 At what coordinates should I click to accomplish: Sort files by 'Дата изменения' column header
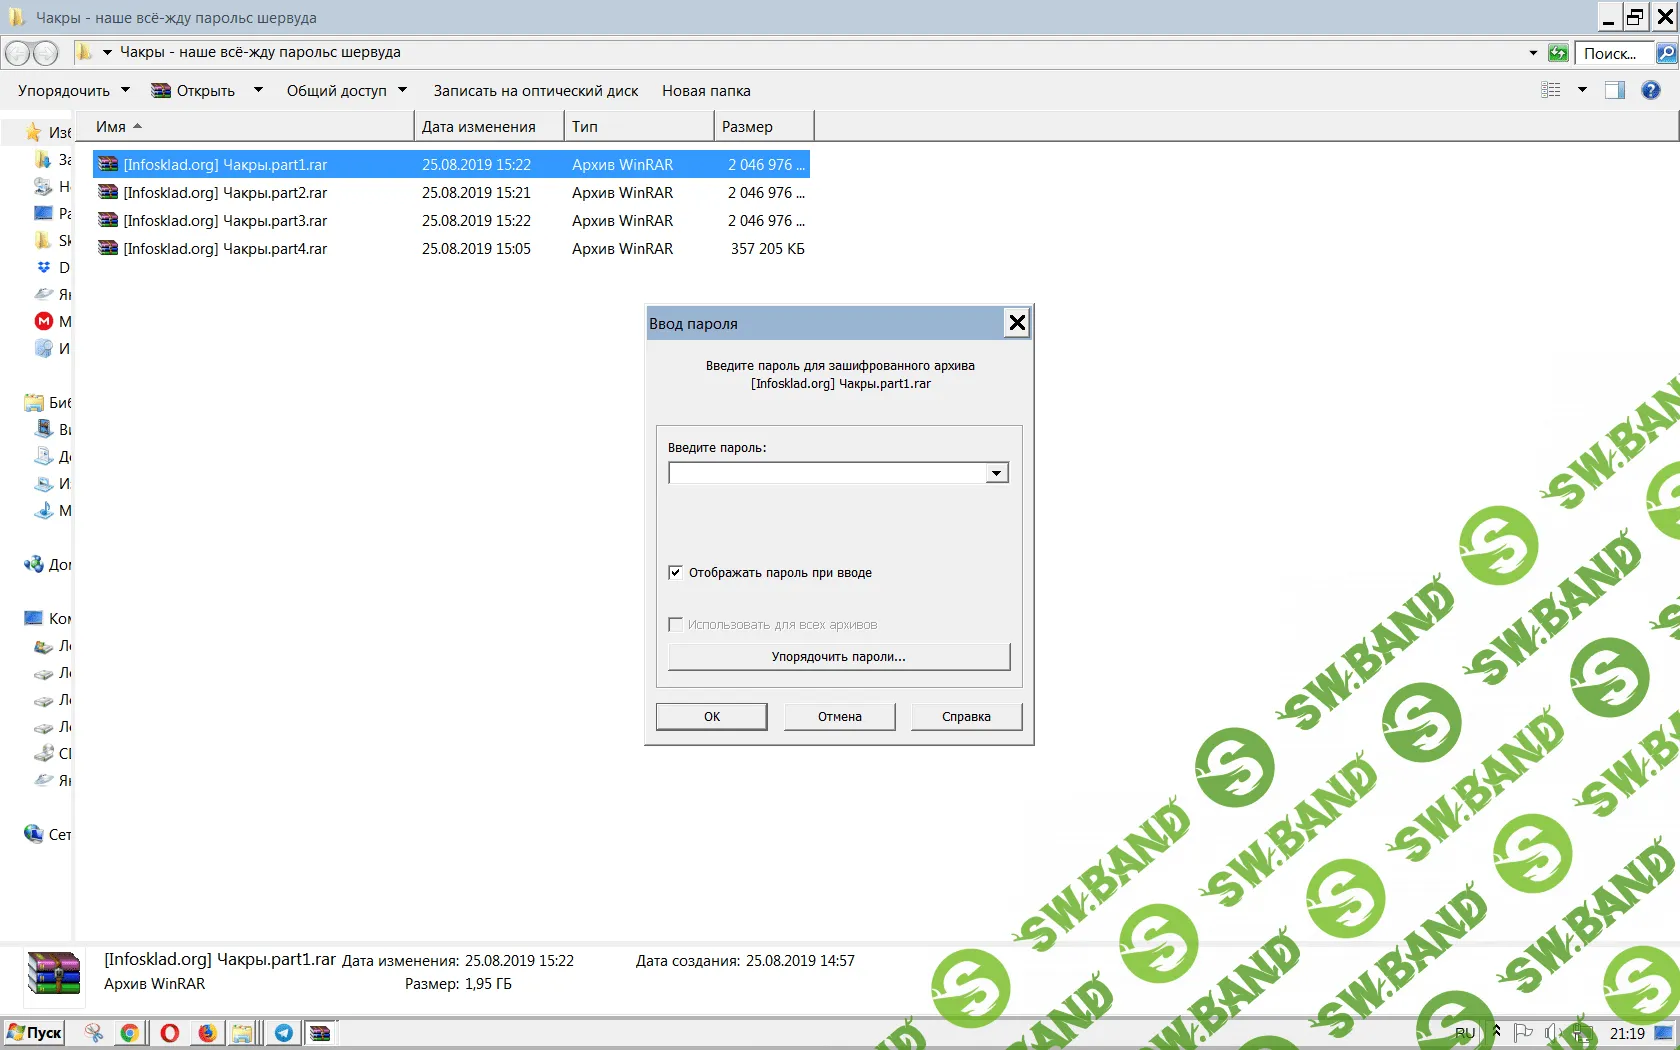tap(479, 127)
